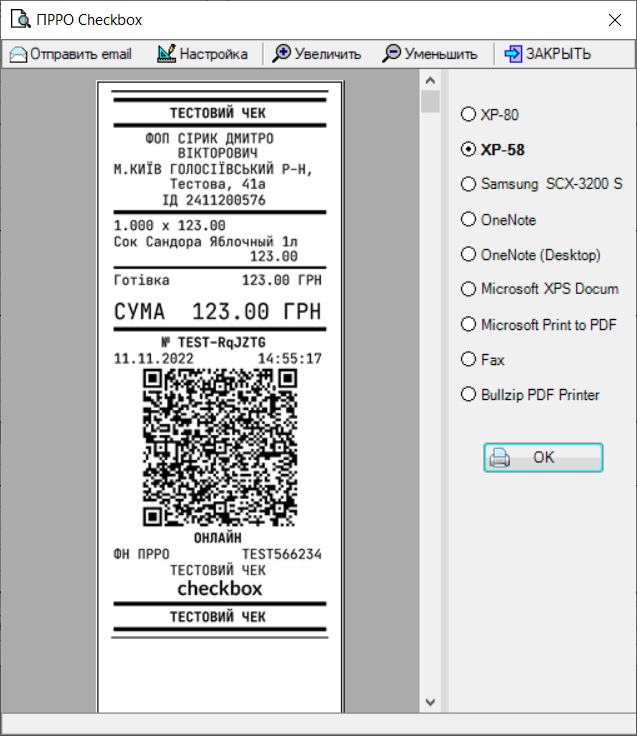This screenshot has height=736, width=637.
Task: Click the ФН ПРРО label
Action: [x=141, y=554]
